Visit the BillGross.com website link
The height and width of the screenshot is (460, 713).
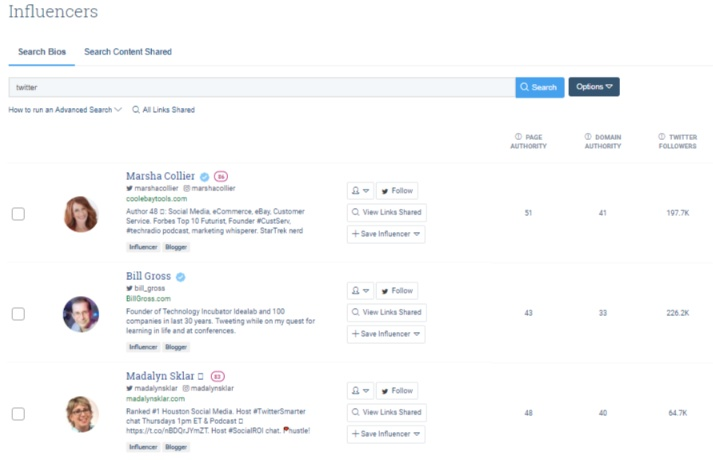tap(148, 299)
